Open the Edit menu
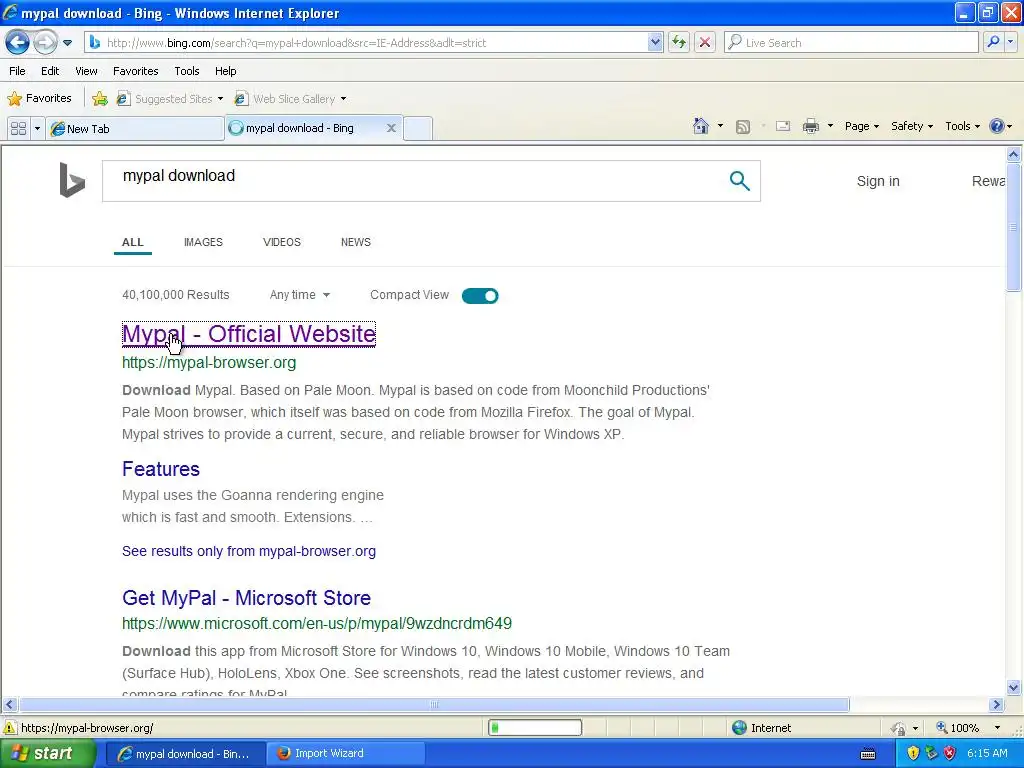1024x768 pixels. (50, 71)
